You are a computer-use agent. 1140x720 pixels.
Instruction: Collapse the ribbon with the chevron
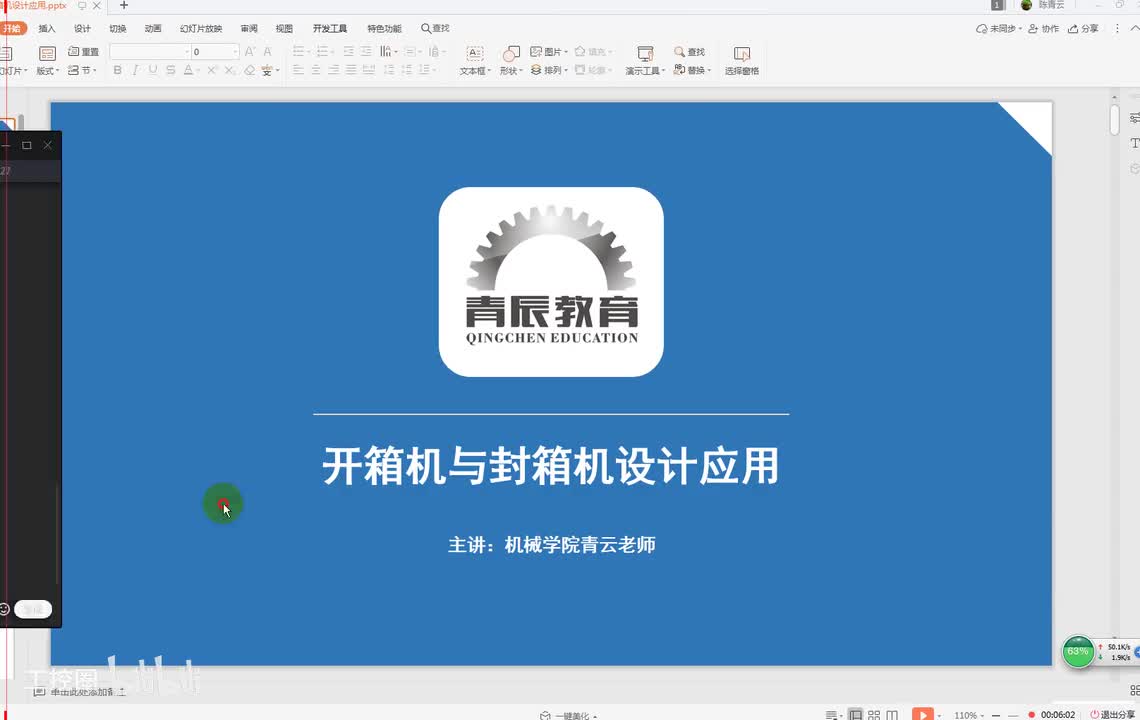1134,28
